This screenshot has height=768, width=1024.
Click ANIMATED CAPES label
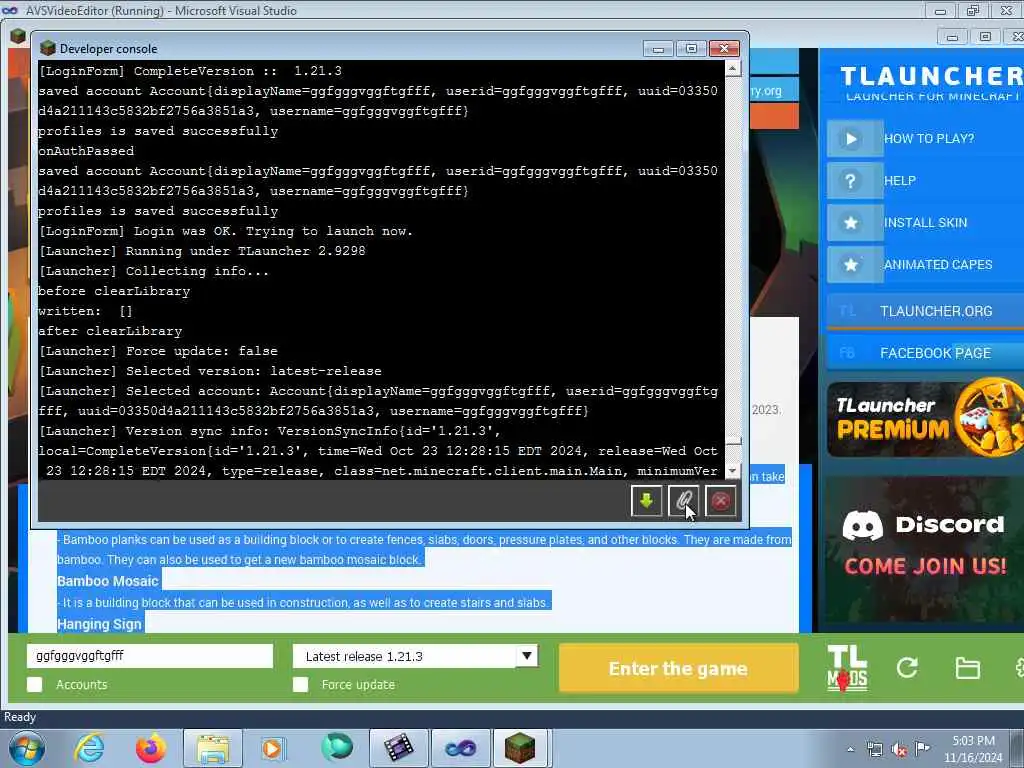pyautogui.click(x=938, y=264)
